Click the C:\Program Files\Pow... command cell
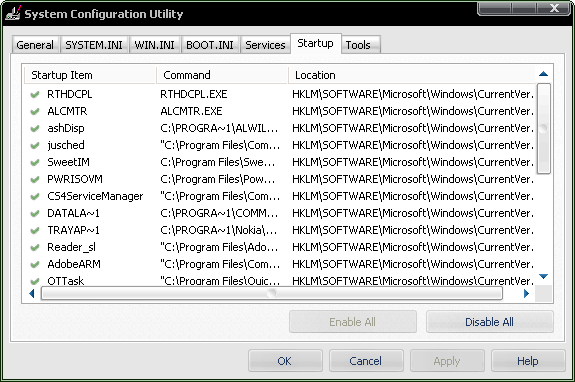This screenshot has width=575, height=382. click(217, 179)
